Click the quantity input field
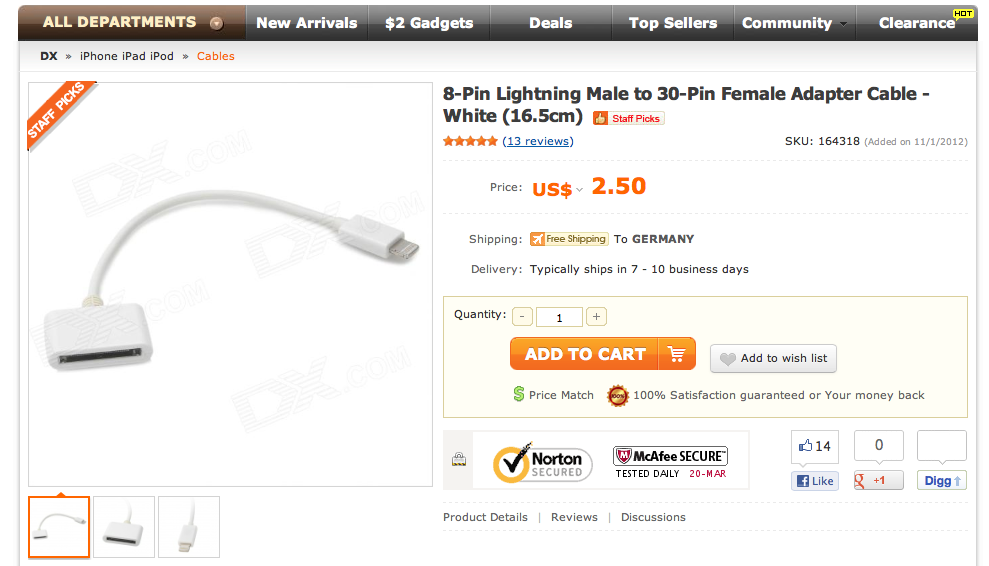Image resolution: width=989 pixels, height=566 pixels. click(x=559, y=317)
